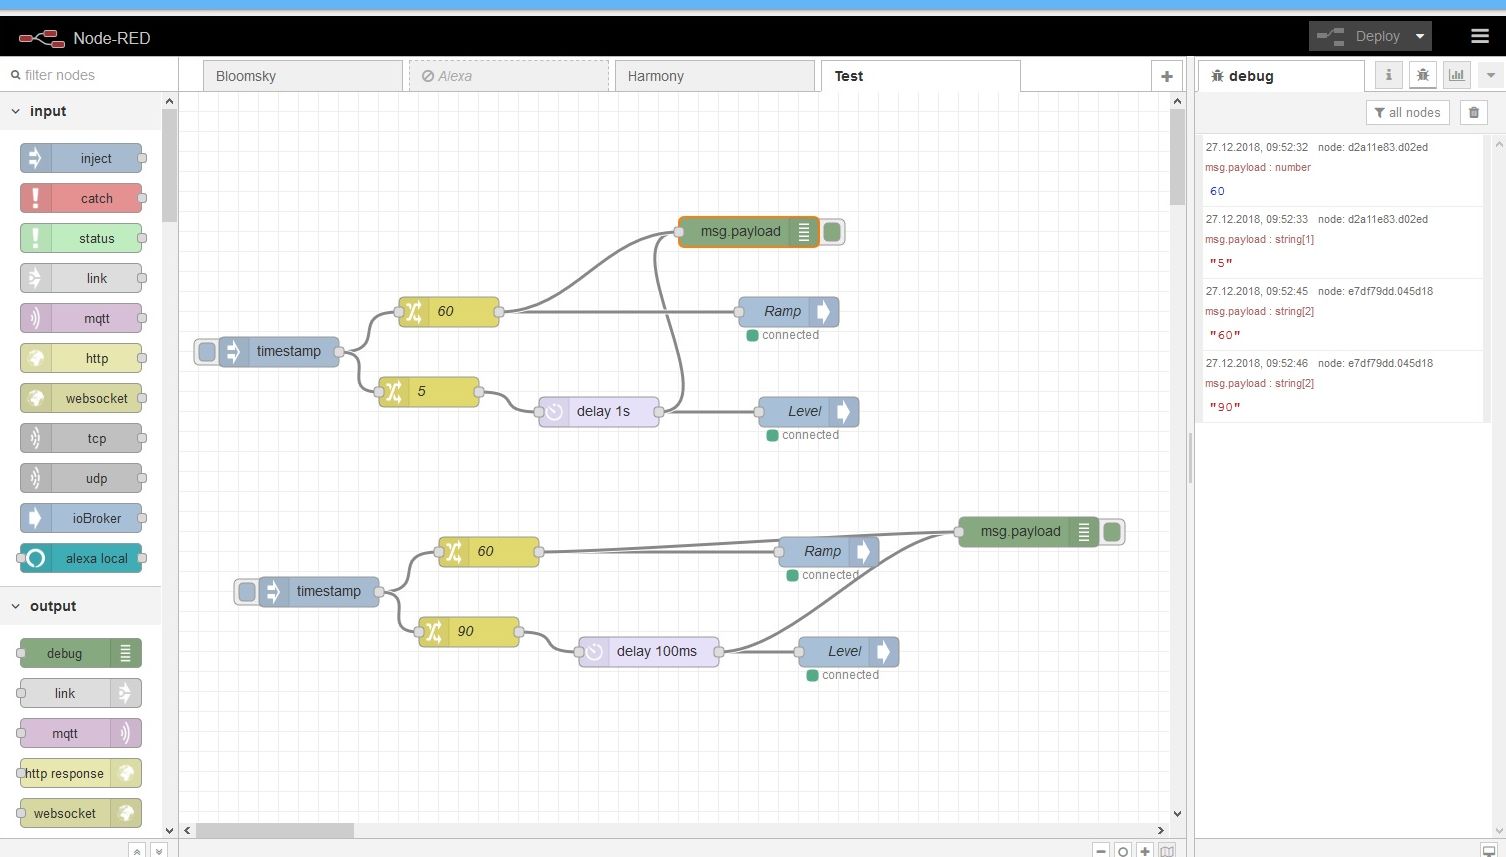Select the websocket input node in palette
1506x857 pixels.
point(81,398)
